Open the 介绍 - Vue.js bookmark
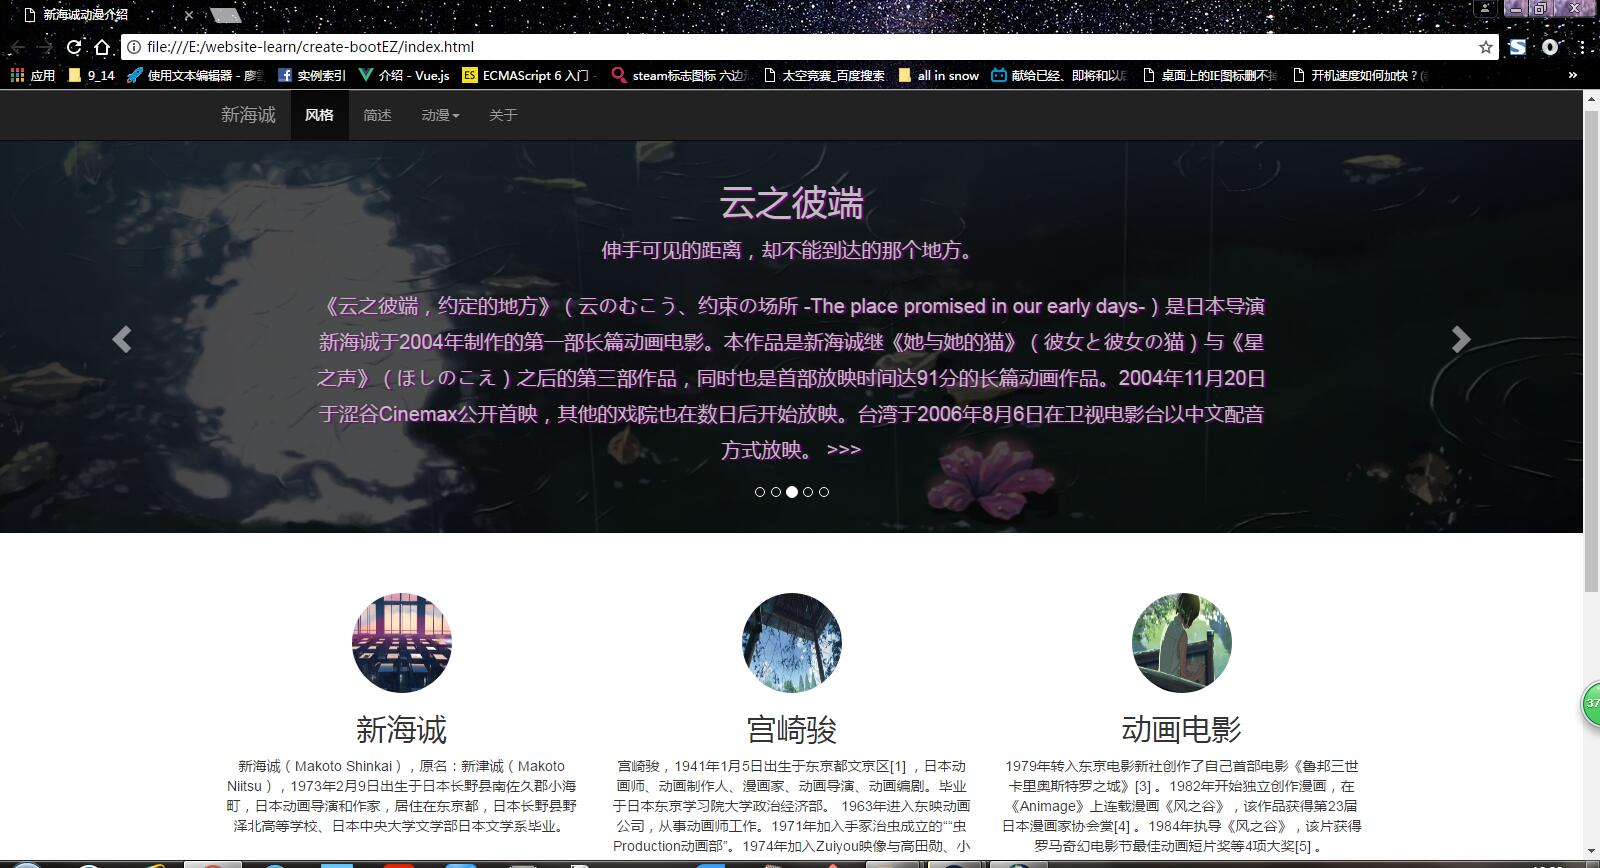 click(x=404, y=75)
